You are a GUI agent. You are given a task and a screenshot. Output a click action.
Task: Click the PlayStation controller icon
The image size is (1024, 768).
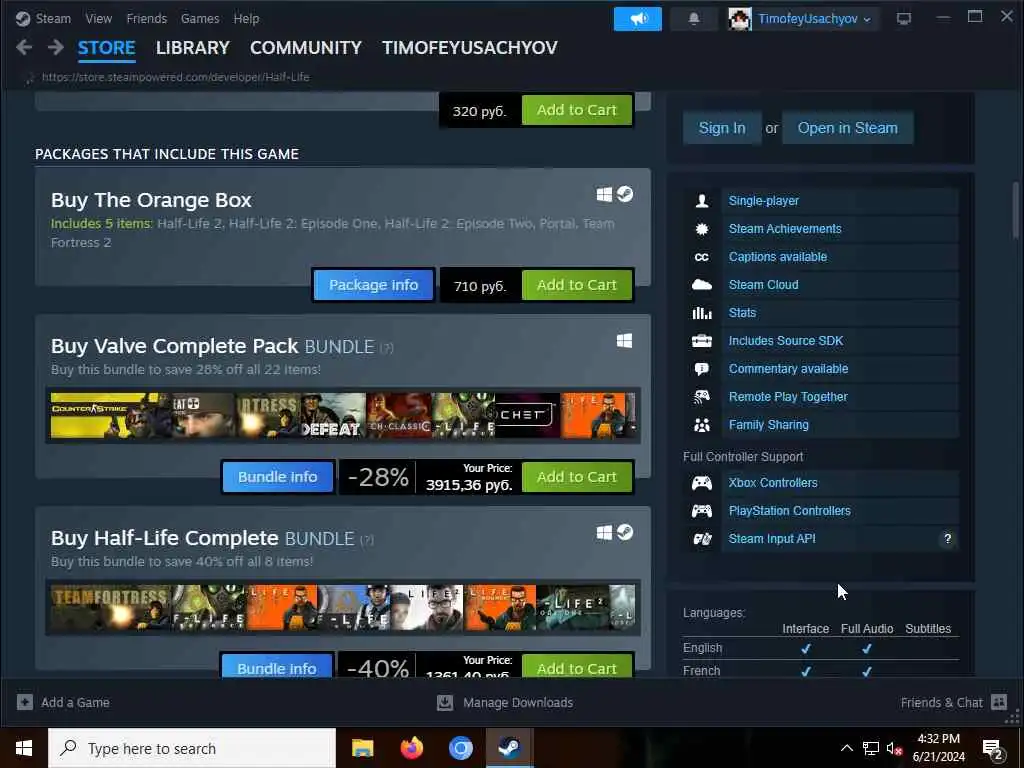[702, 511]
